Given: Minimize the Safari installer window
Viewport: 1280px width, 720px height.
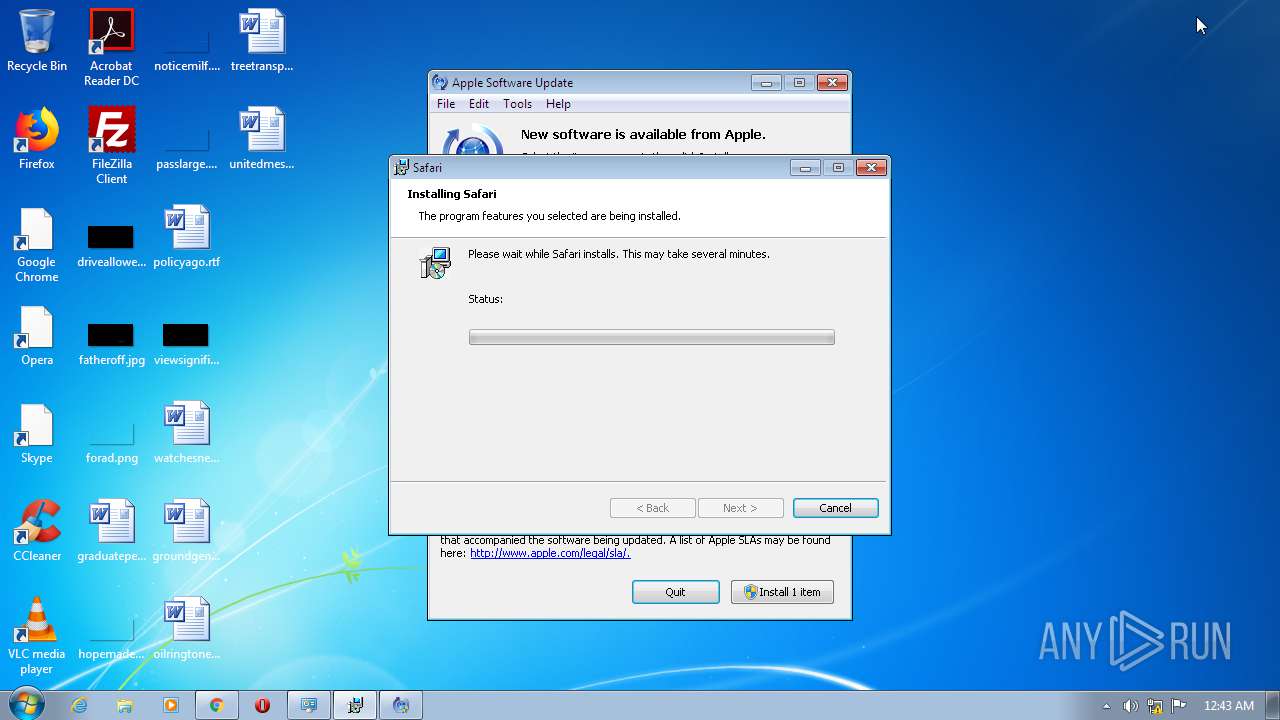Looking at the screenshot, I should [x=805, y=168].
